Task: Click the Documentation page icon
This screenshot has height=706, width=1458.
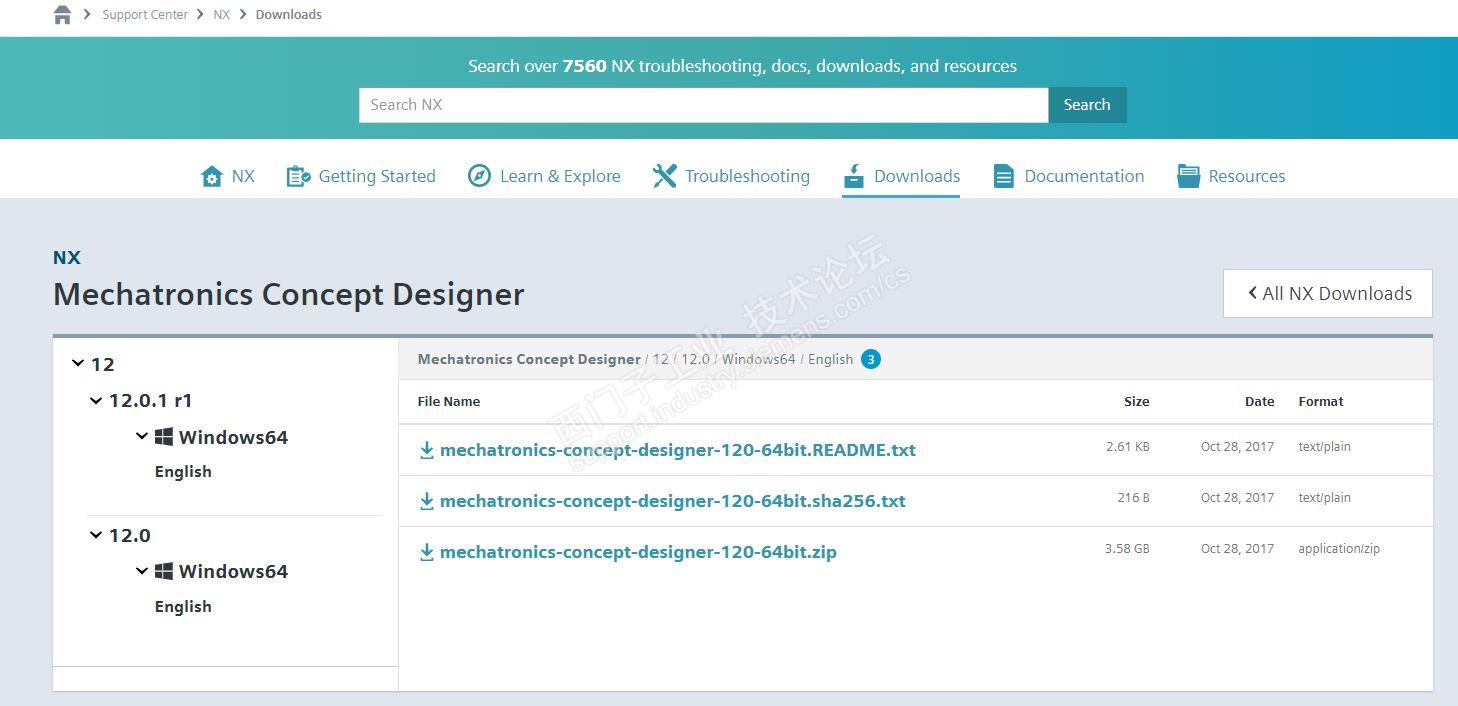Action: coord(1003,176)
